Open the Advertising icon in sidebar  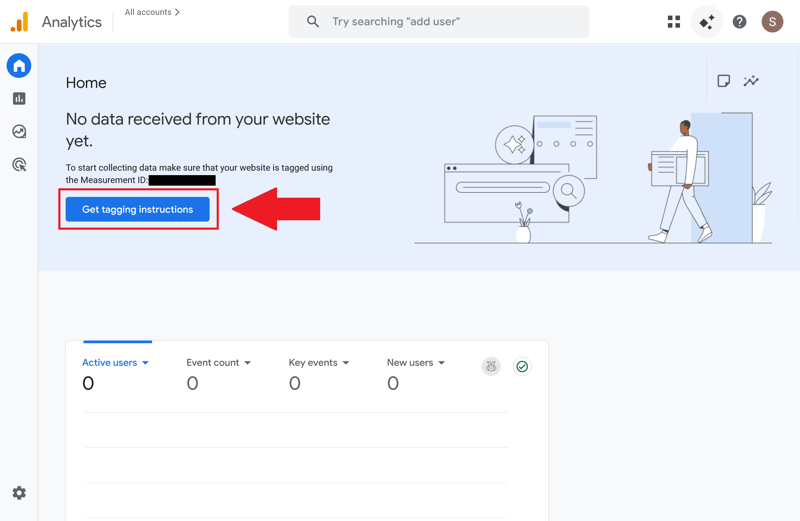tap(19, 165)
